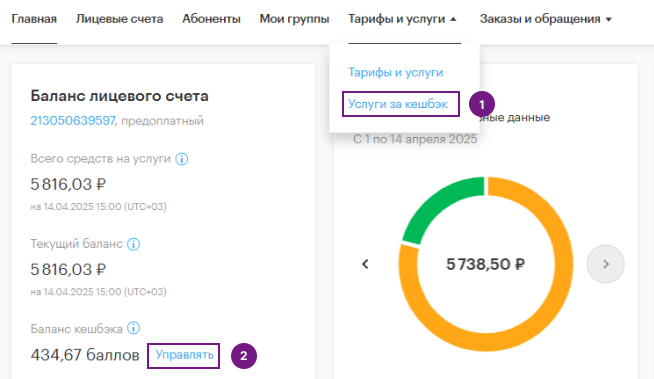
Task: Go to next chart with right arrow
Action: point(606,264)
